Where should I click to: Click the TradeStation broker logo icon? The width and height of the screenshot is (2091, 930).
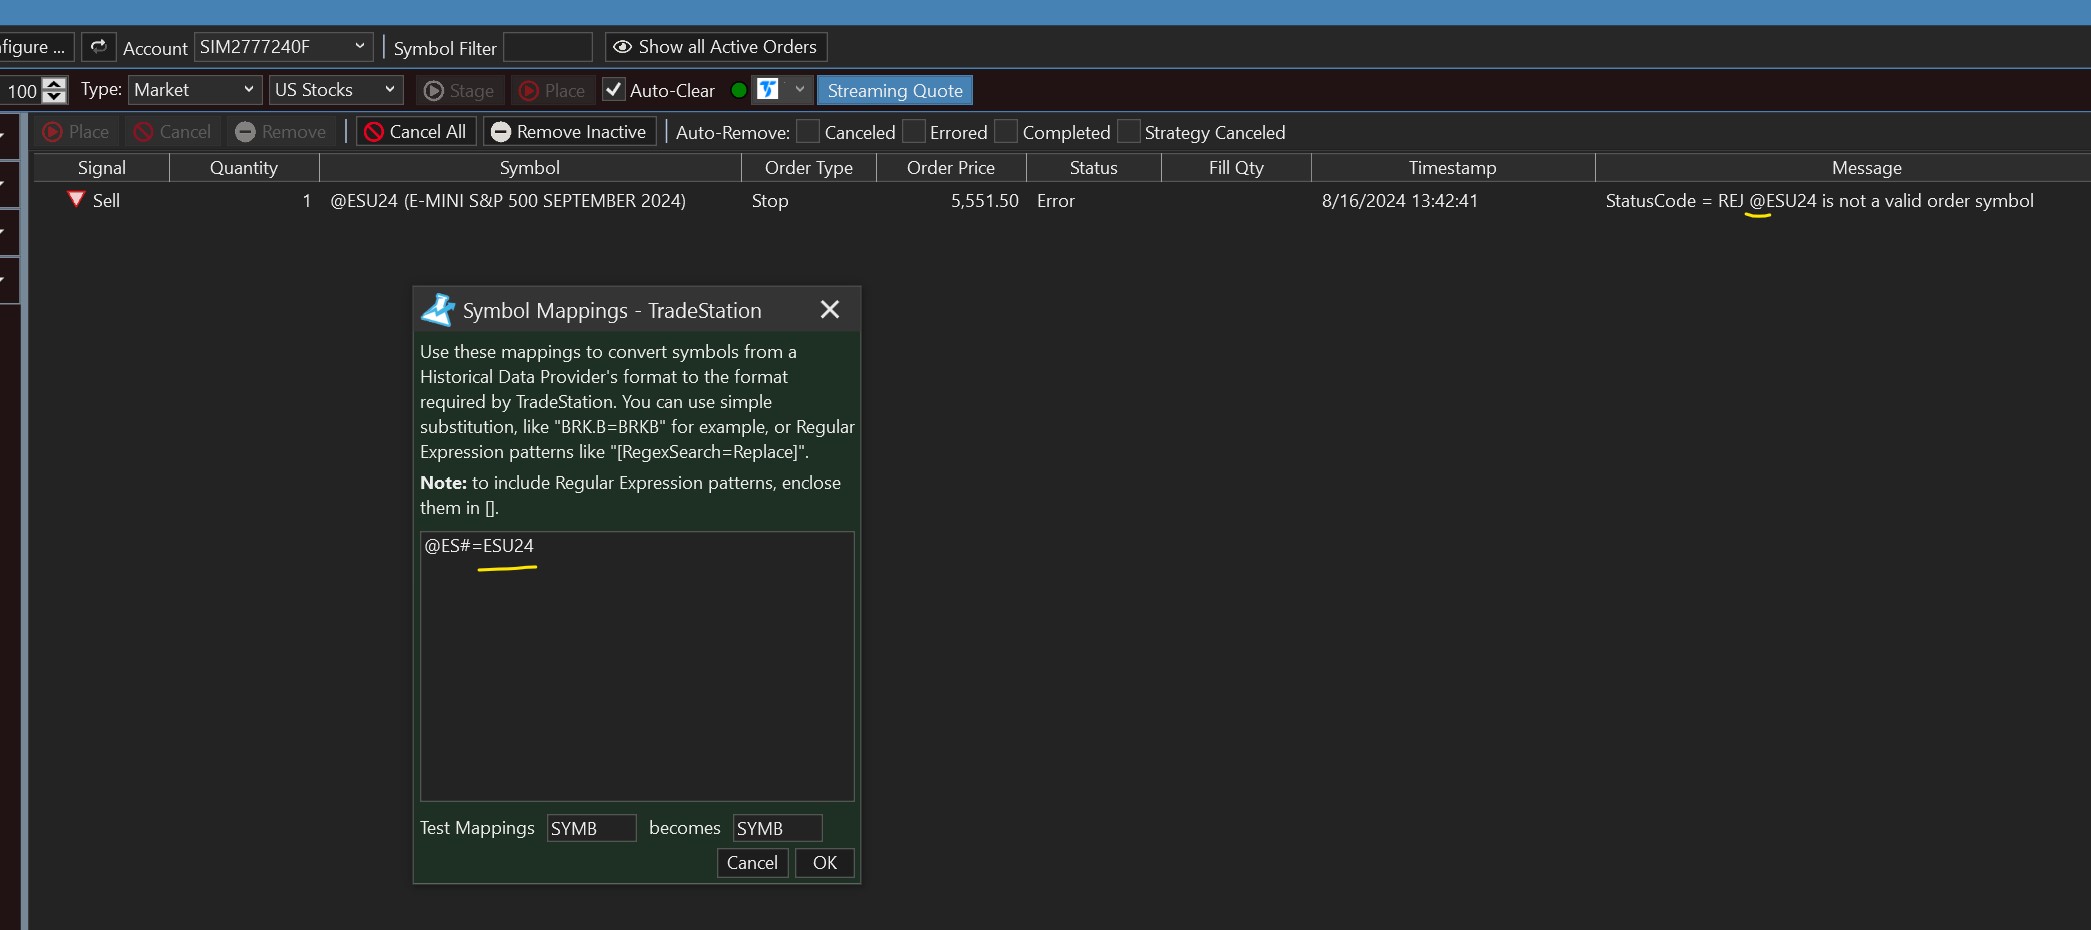point(768,90)
